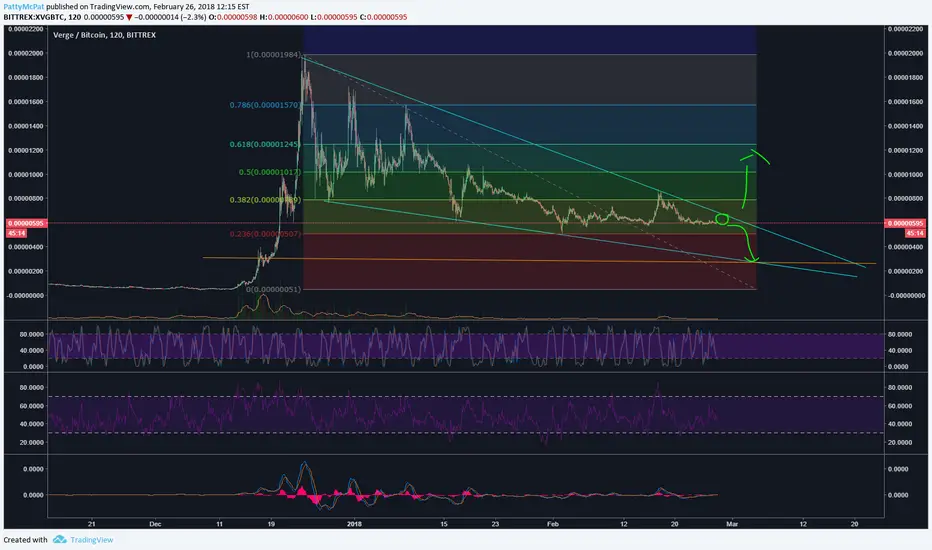
Task: Click the red current price tag on right axis
Action: [905, 224]
